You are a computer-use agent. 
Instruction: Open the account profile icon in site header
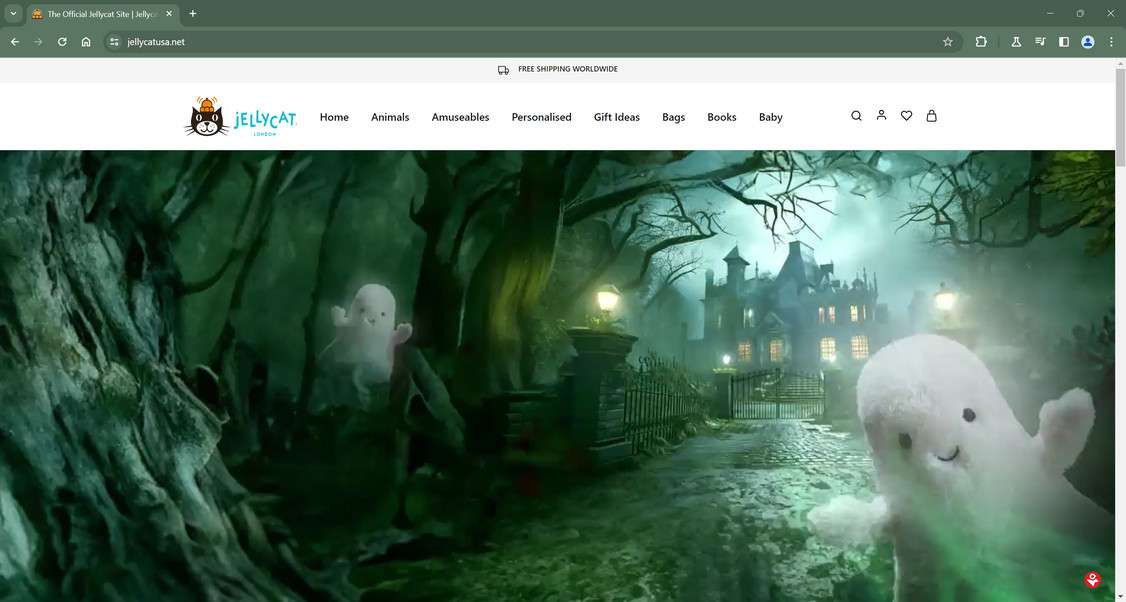[881, 115]
